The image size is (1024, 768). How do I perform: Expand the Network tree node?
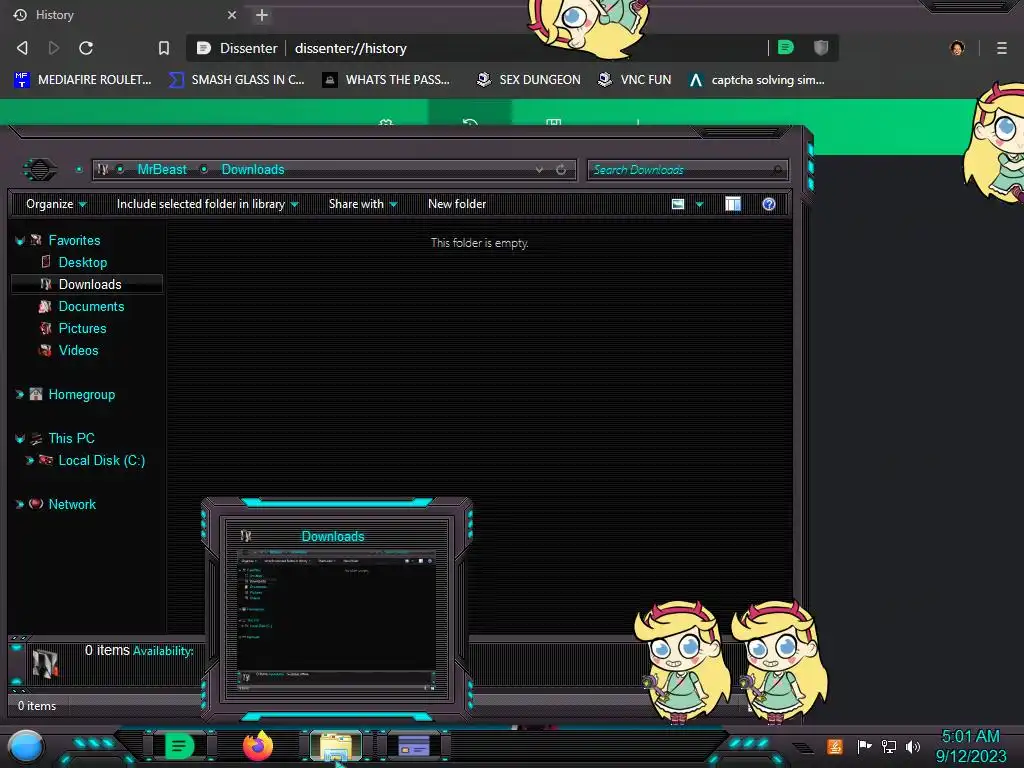coord(20,504)
